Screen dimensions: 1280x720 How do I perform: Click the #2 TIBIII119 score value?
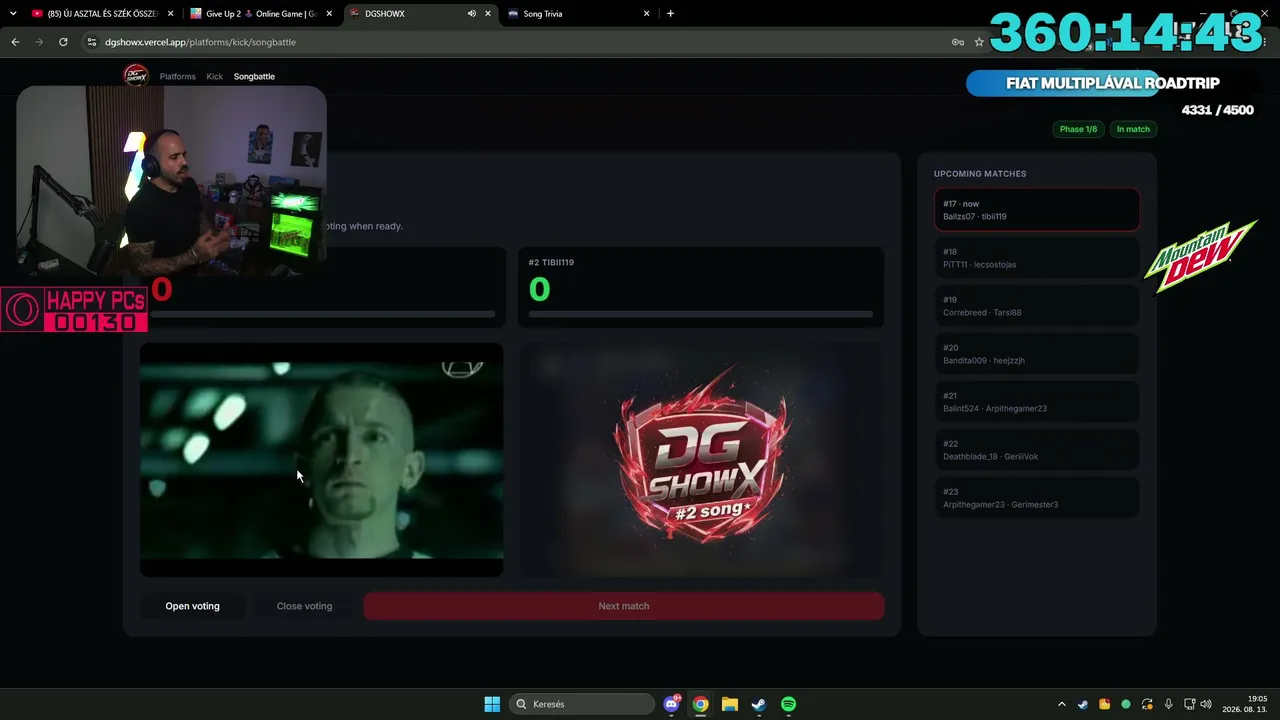coord(540,289)
